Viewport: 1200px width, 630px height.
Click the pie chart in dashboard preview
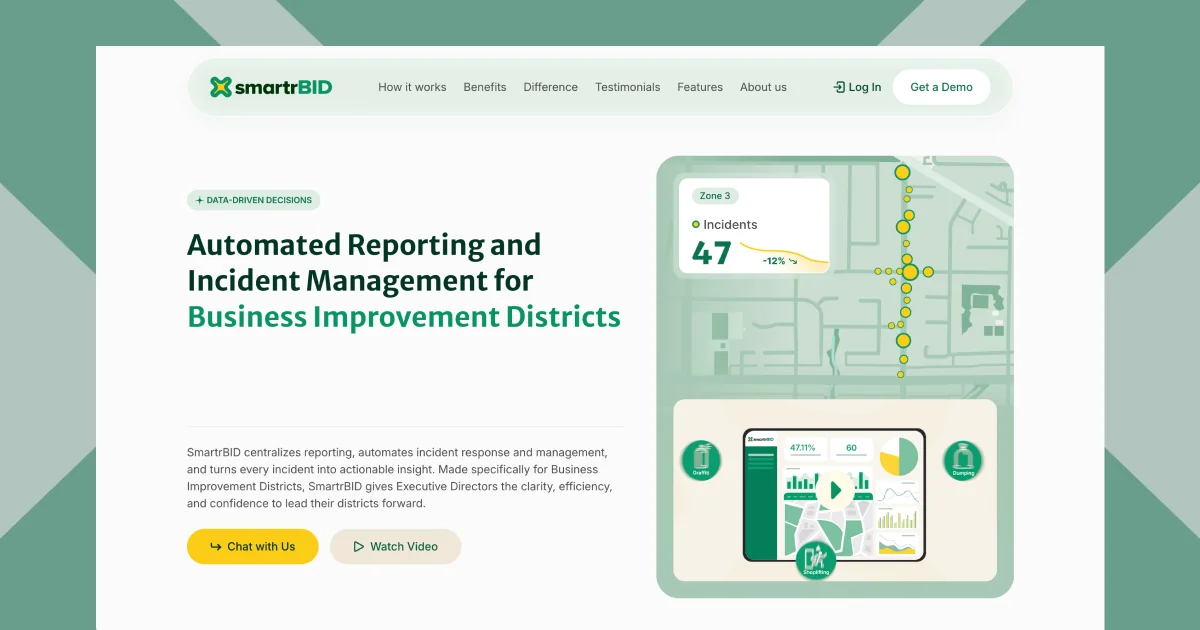coord(898,457)
